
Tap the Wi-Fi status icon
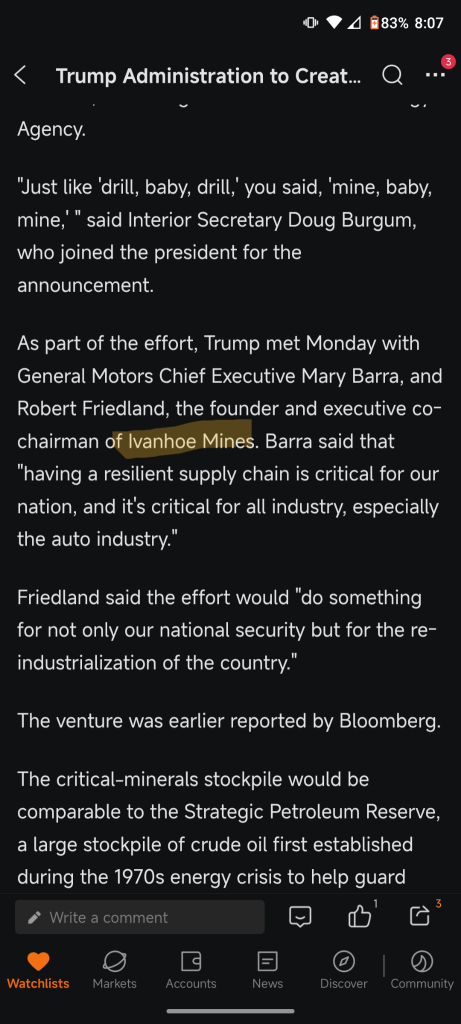pos(334,23)
